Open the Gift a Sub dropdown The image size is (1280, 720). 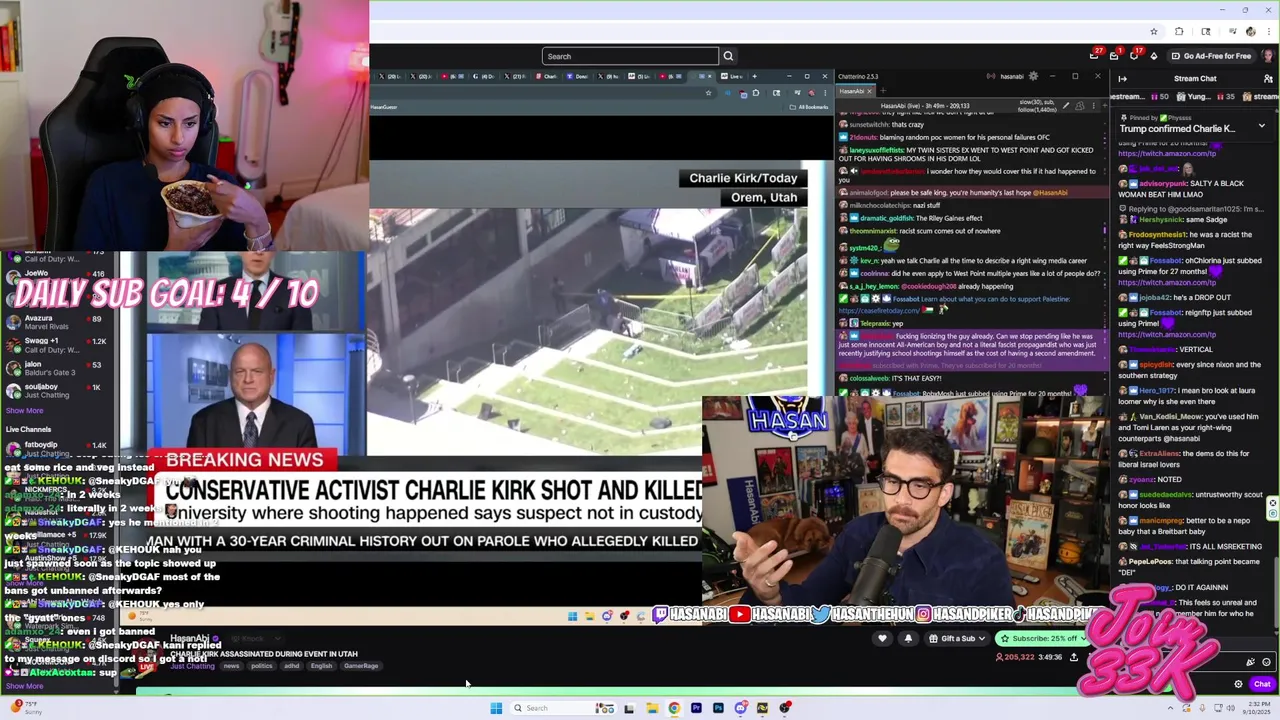(x=957, y=638)
